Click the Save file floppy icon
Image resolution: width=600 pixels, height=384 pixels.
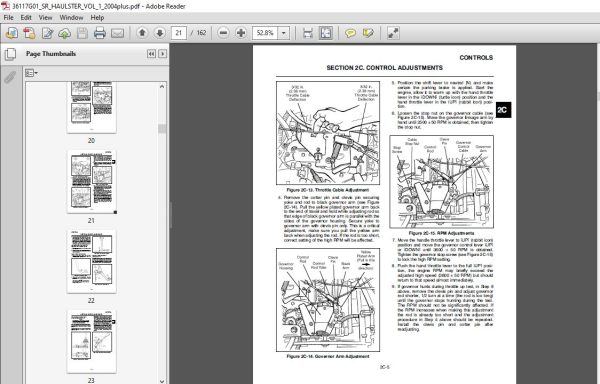[x=82, y=33]
